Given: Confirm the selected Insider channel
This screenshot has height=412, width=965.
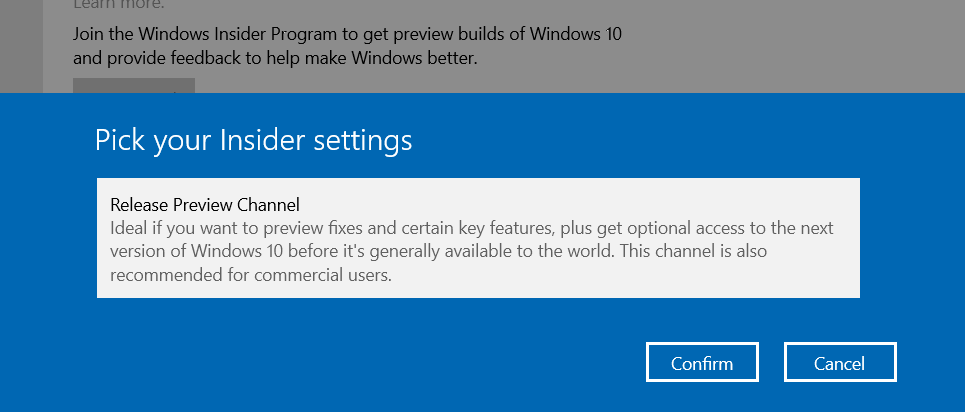Looking at the screenshot, I should [702, 363].
